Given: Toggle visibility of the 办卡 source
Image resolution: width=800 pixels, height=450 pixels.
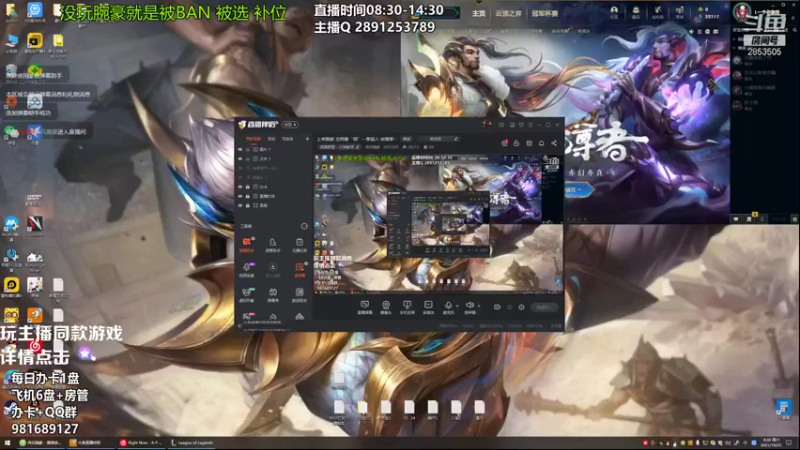Looking at the screenshot, I should pyautogui.click(x=240, y=187).
